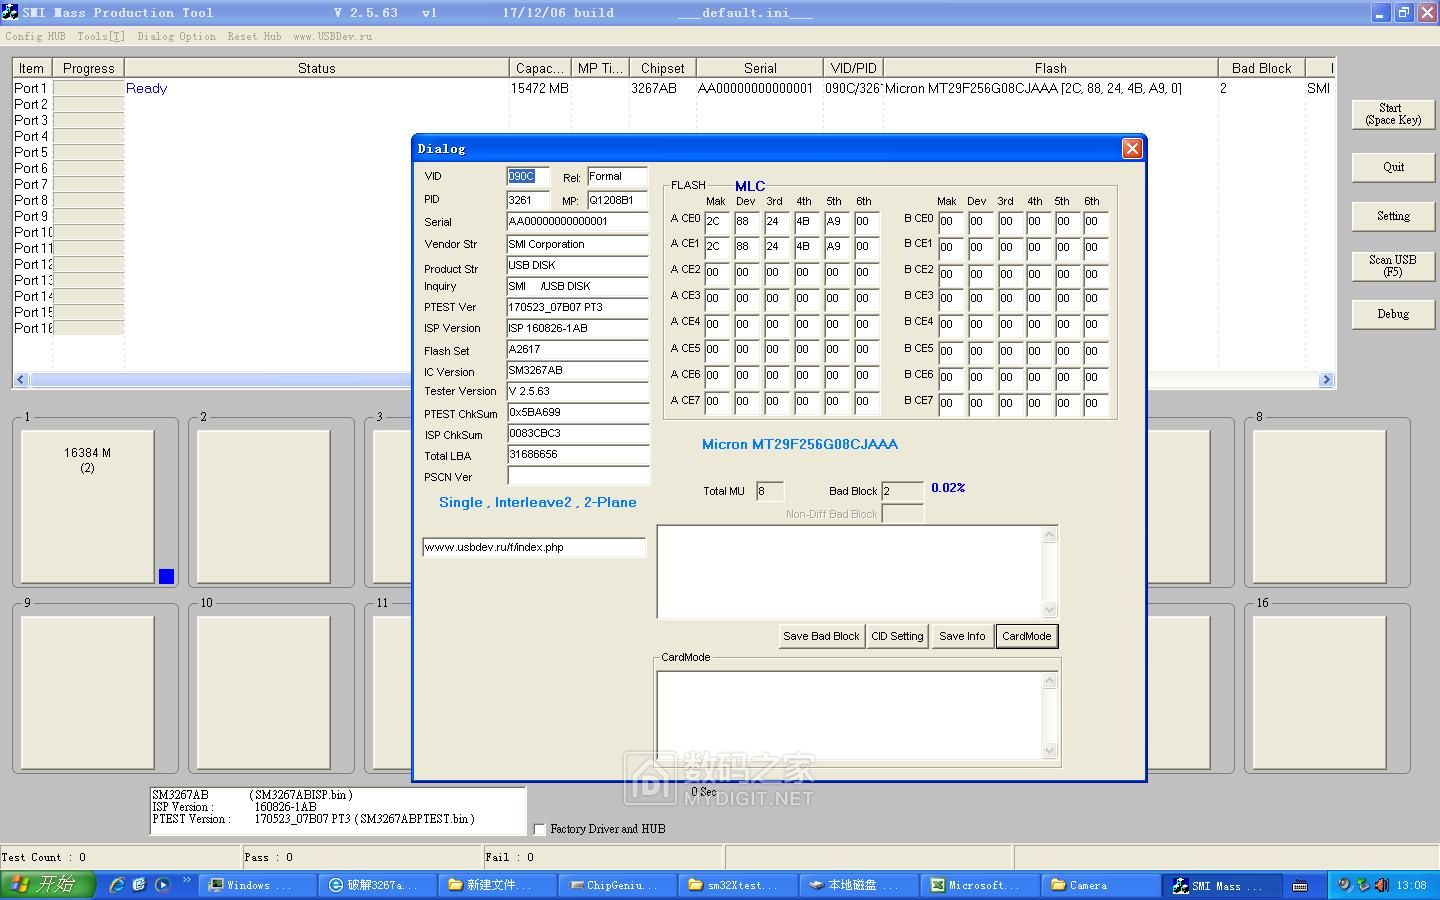Click the CardMode button

pos(1027,636)
